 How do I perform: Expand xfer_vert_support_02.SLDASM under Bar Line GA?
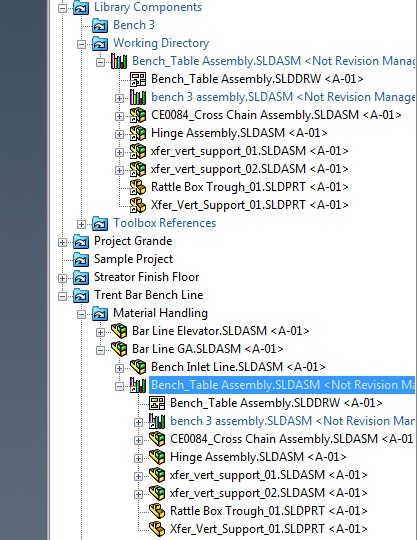click(138, 494)
